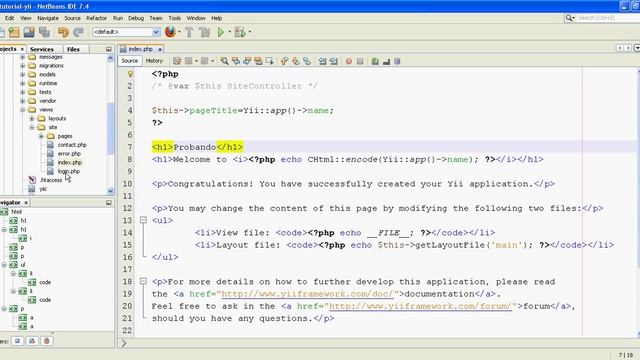Click the Uncomment icon in editor toolbar

pos(386,61)
